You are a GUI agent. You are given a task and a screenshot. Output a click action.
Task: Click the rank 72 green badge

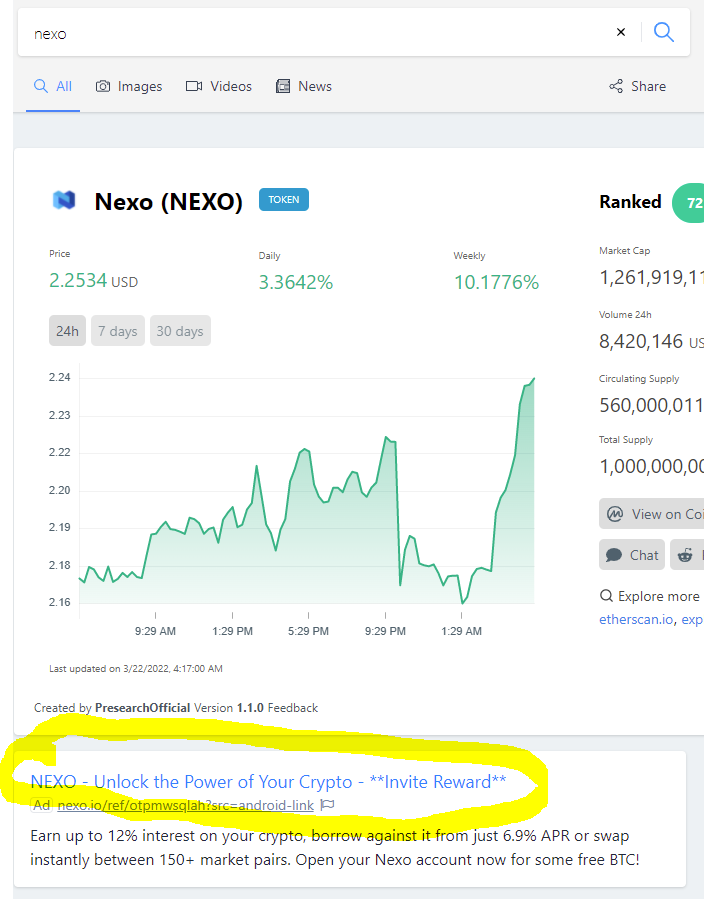point(690,203)
